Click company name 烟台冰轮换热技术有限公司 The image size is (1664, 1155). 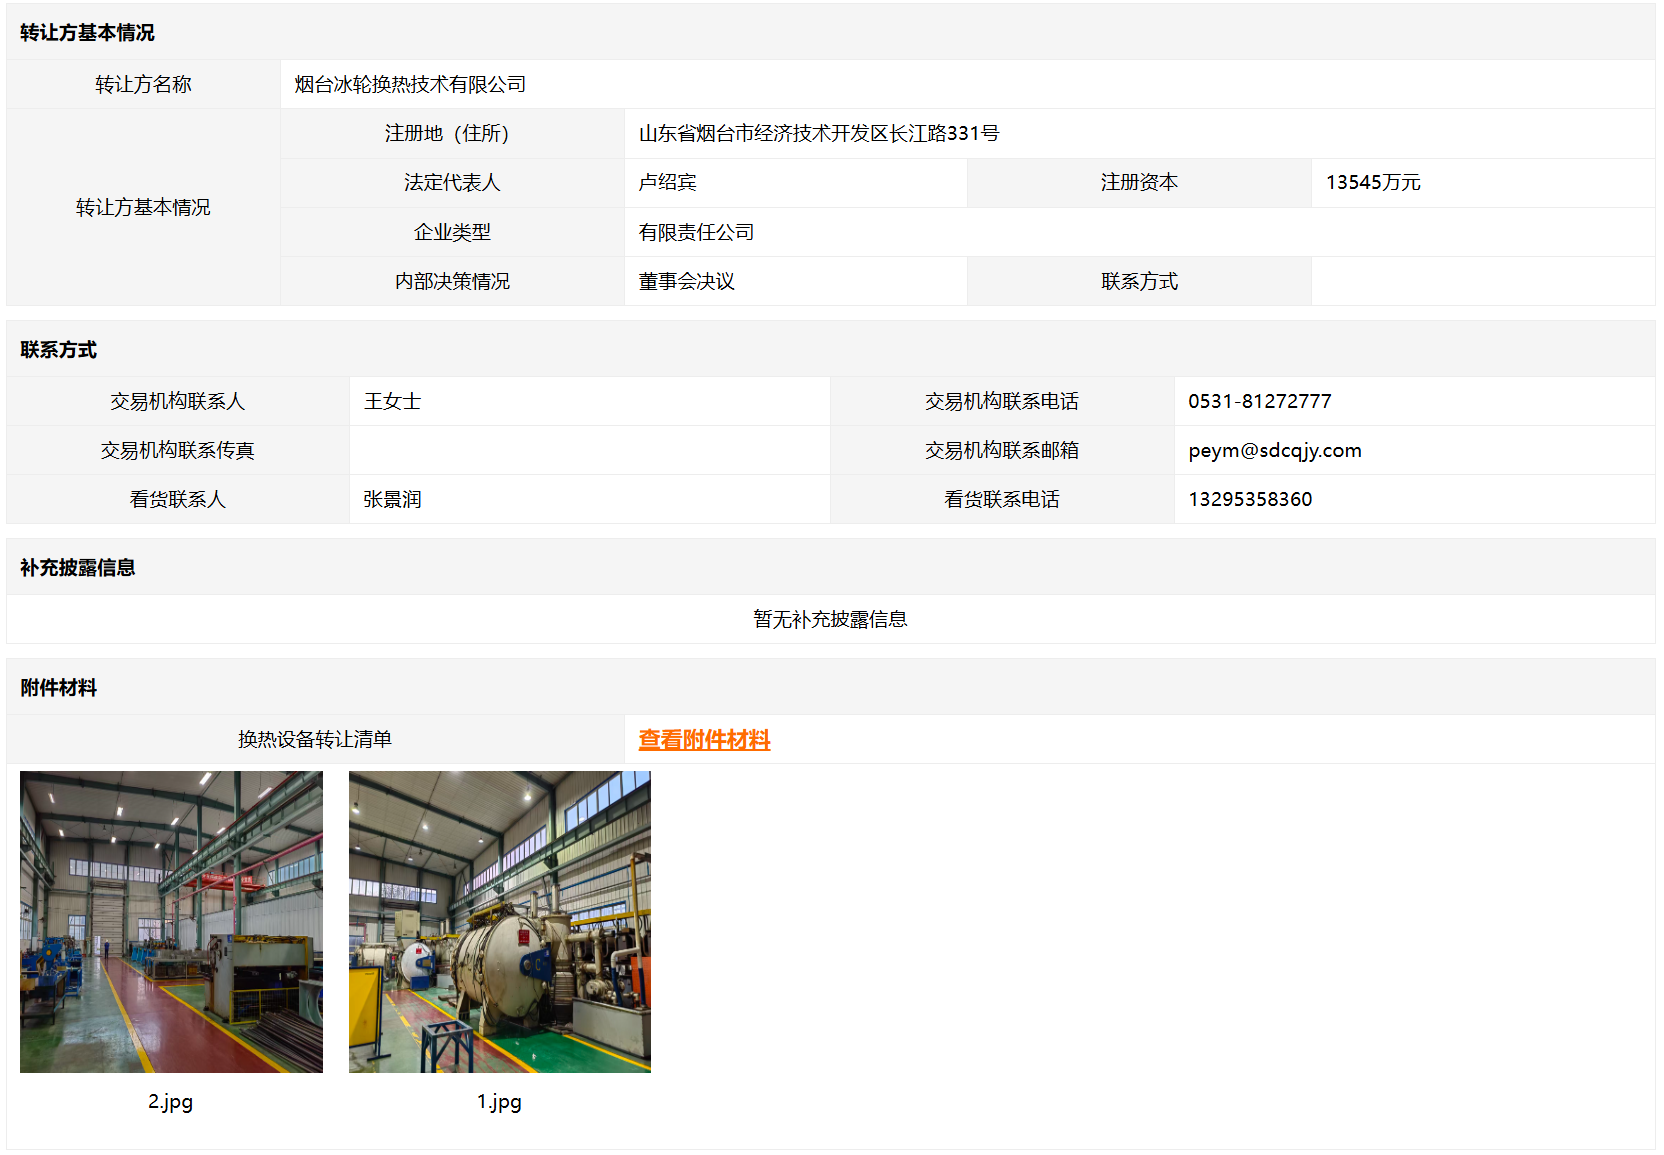pos(410,85)
